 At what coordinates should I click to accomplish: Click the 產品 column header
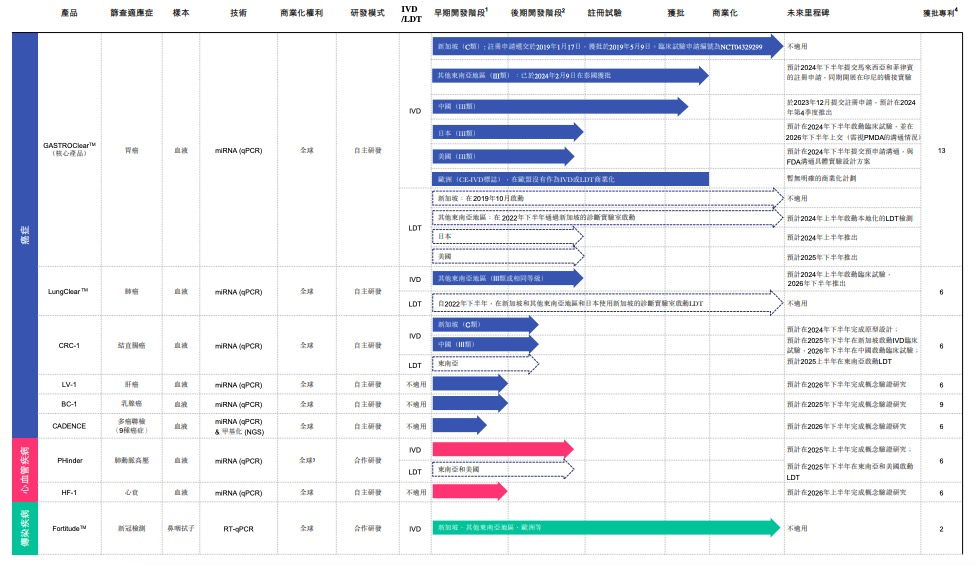(x=69, y=15)
